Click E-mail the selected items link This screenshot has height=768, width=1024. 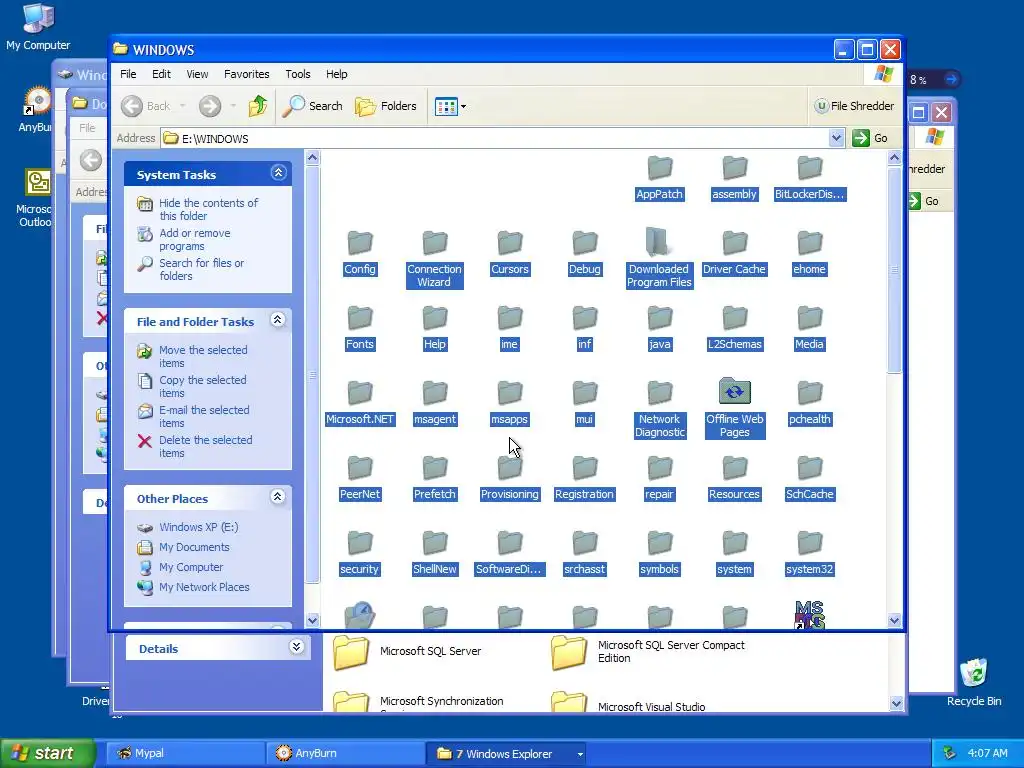[204, 416]
